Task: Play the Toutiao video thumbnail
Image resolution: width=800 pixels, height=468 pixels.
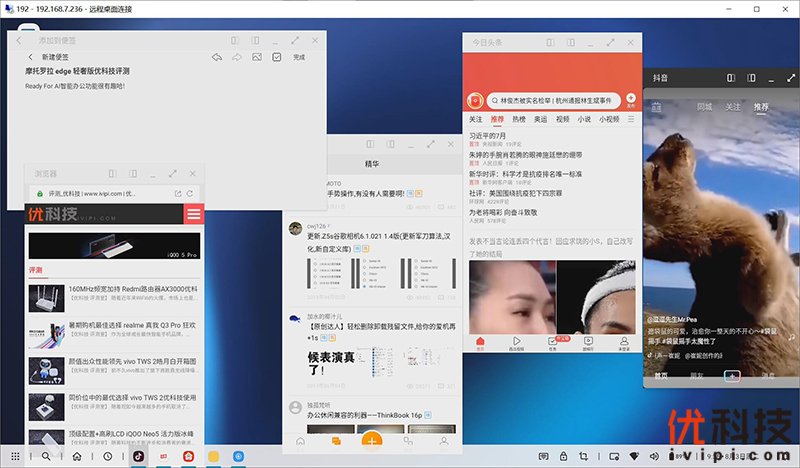Action: (x=553, y=297)
